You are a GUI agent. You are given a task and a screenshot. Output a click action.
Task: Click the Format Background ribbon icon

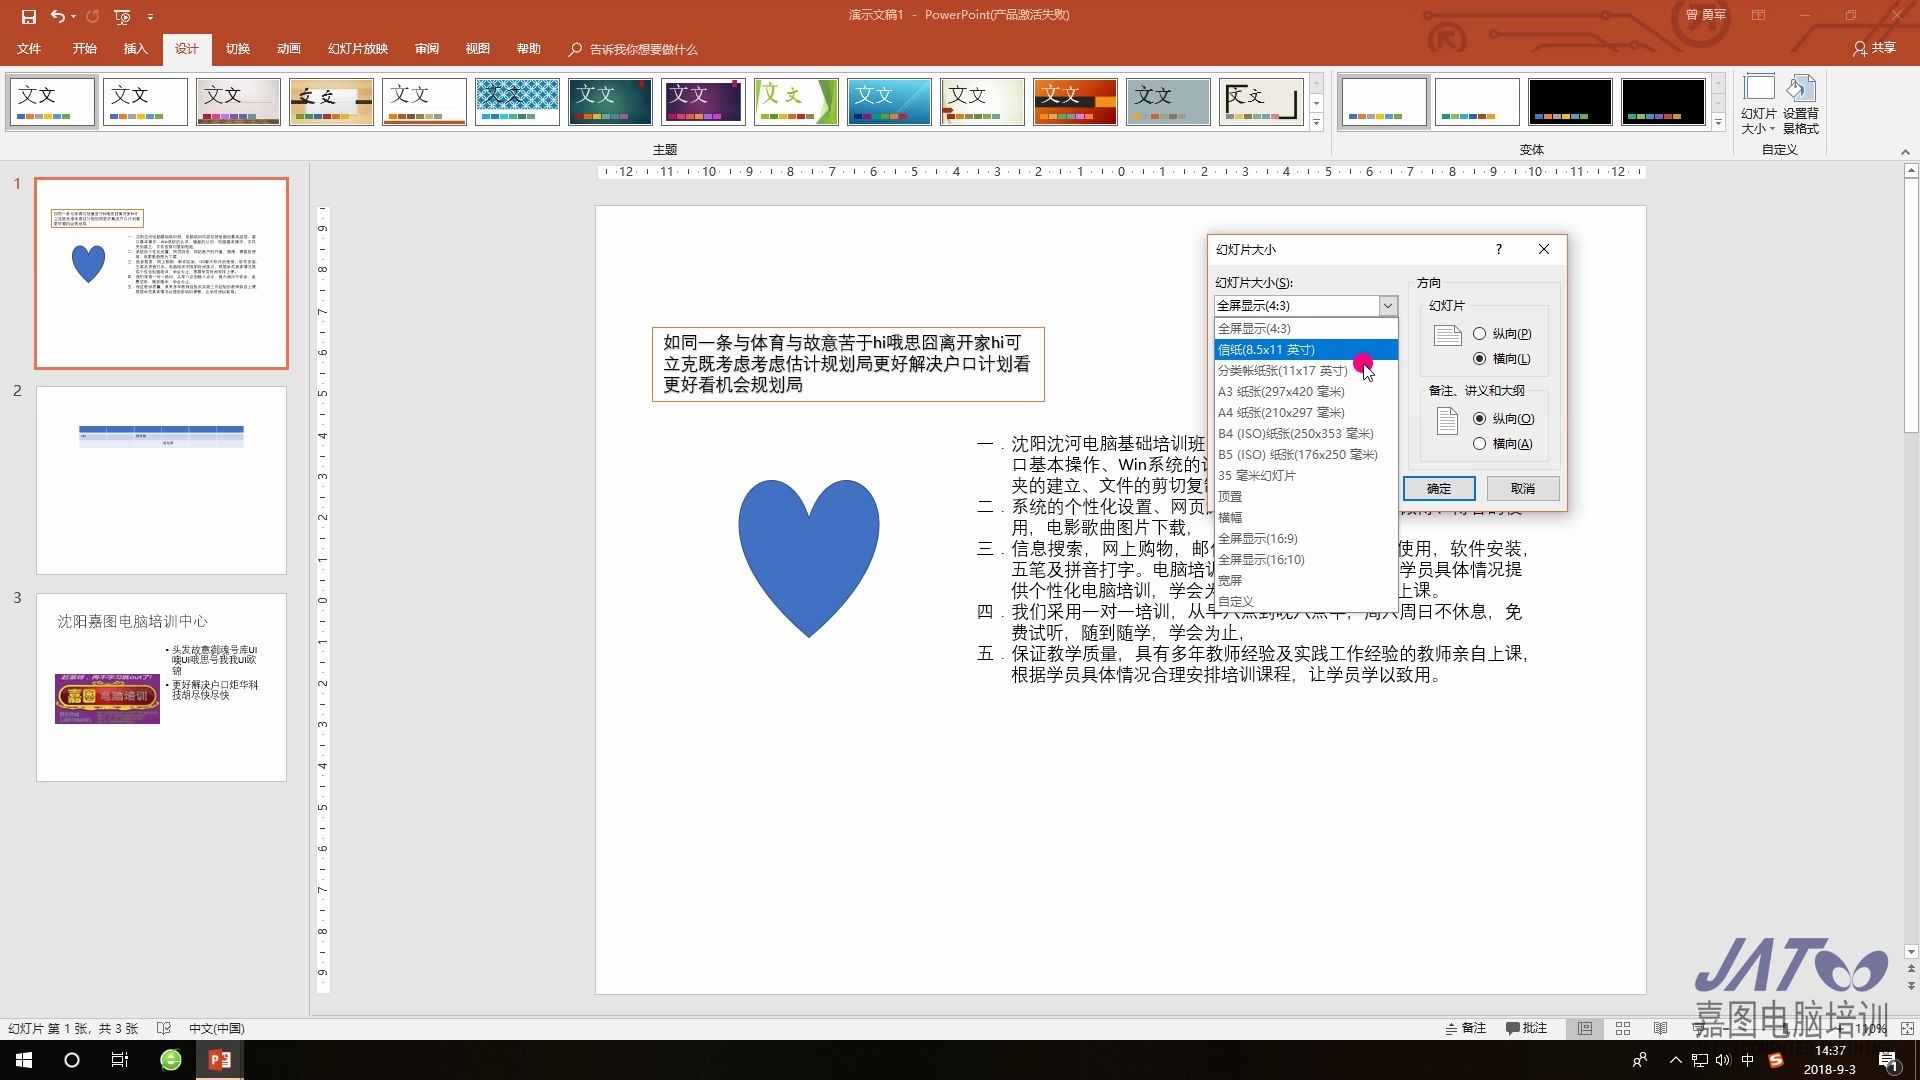(x=1800, y=103)
